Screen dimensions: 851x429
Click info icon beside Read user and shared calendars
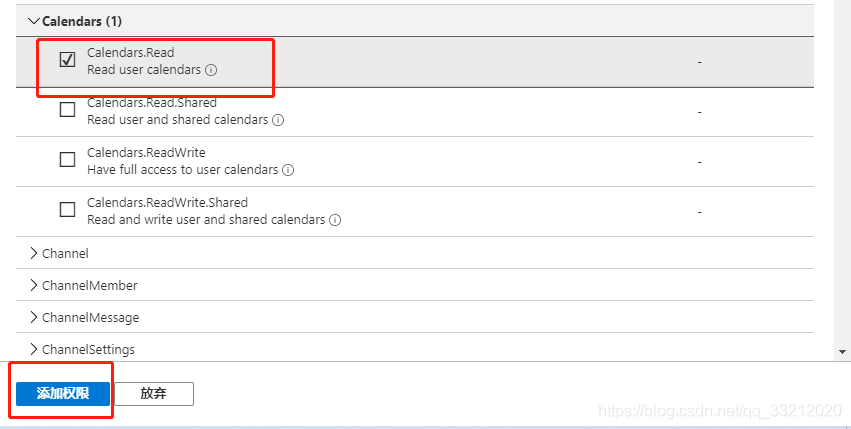278,120
